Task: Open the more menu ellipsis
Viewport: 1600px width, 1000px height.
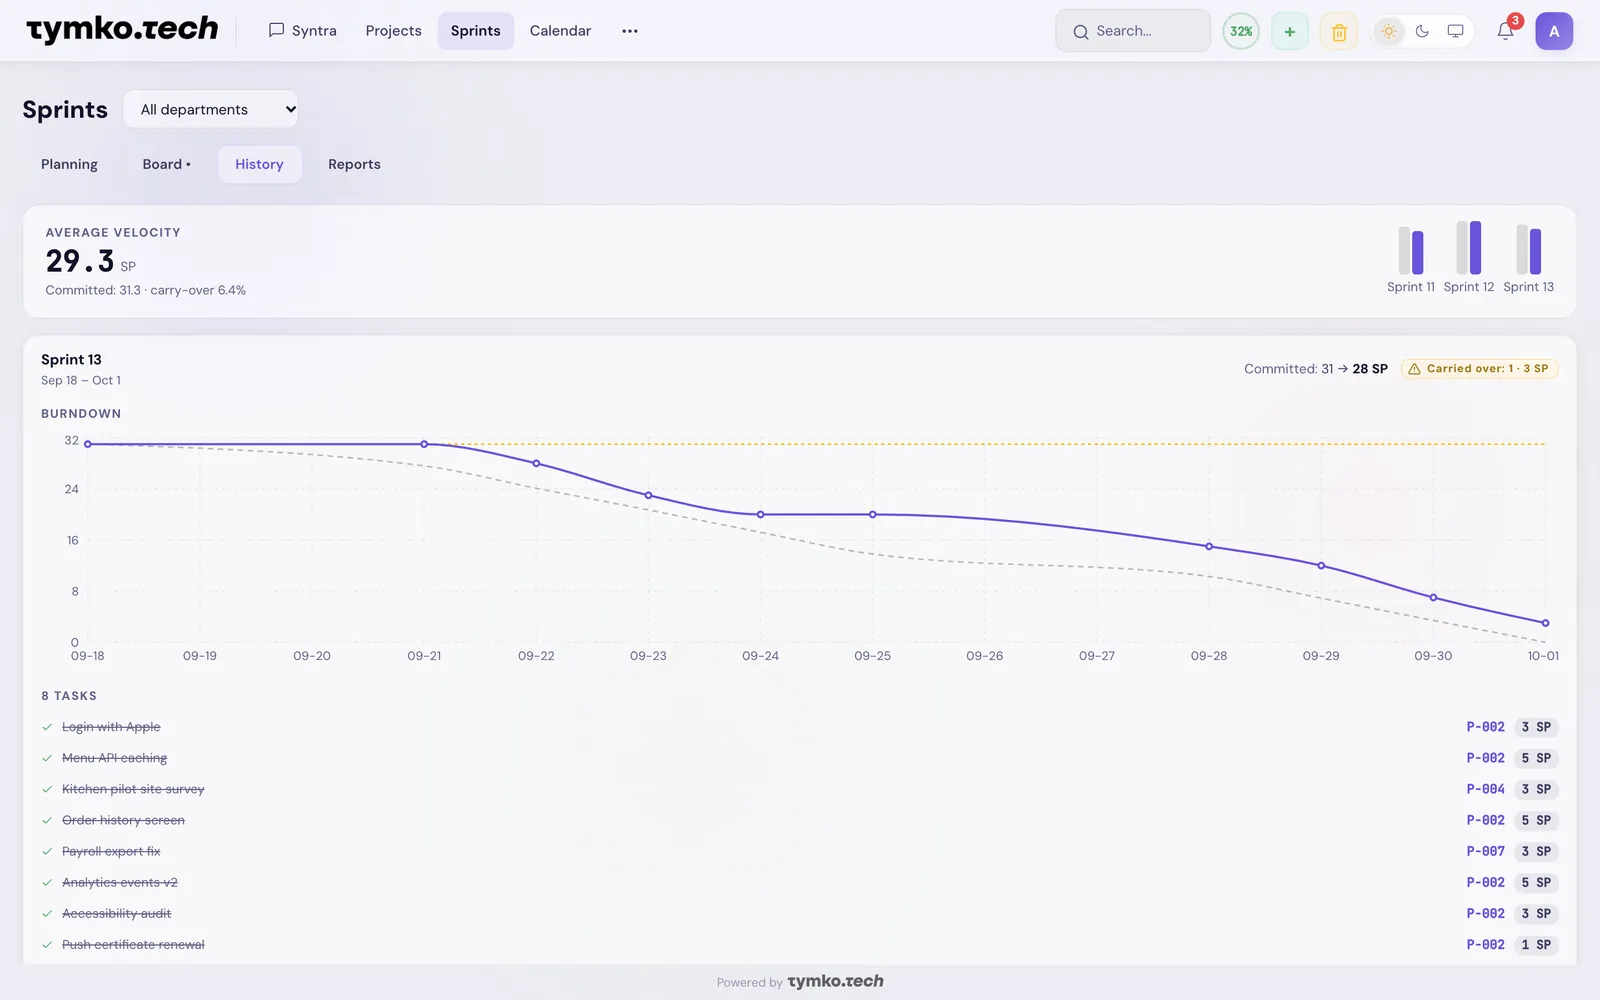Action: coord(630,31)
